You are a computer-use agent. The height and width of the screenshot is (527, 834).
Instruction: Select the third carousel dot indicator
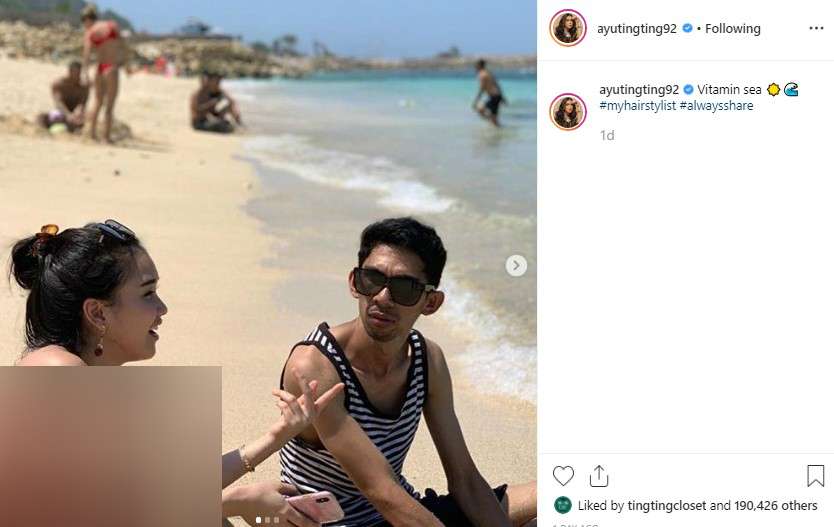tap(276, 520)
